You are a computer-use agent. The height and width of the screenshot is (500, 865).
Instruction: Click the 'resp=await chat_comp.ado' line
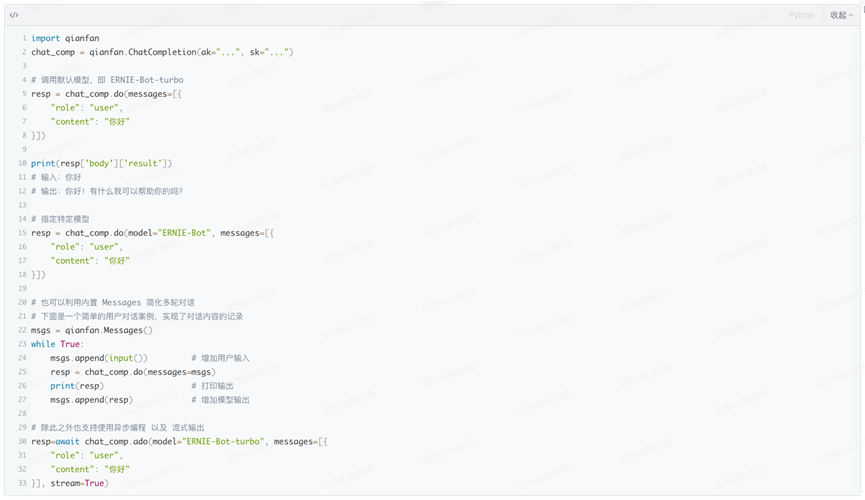pos(179,442)
